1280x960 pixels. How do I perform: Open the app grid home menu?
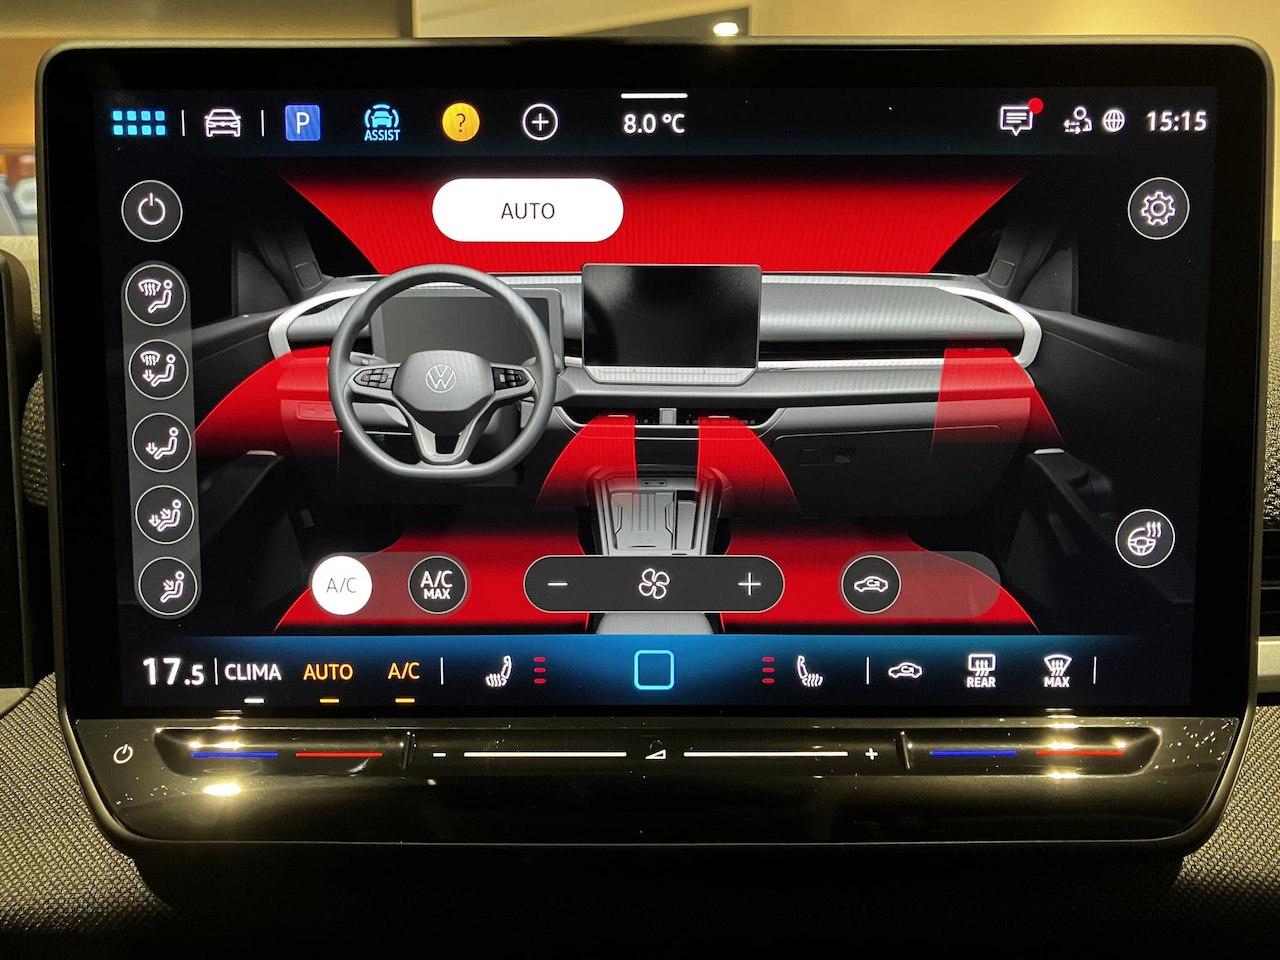click(x=139, y=123)
